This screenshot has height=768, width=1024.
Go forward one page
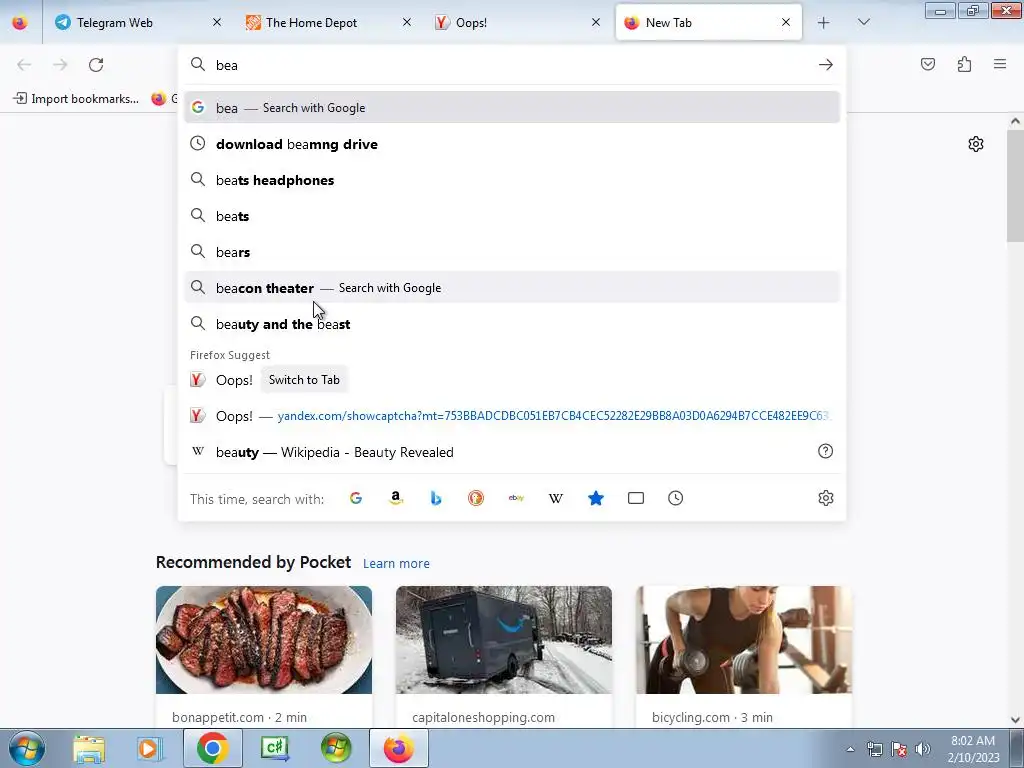click(60, 65)
